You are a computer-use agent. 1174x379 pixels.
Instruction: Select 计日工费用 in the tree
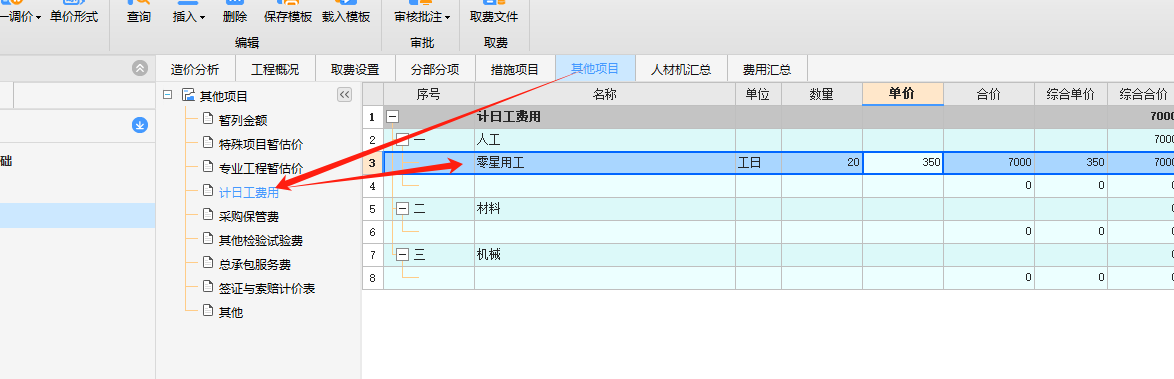tap(249, 192)
